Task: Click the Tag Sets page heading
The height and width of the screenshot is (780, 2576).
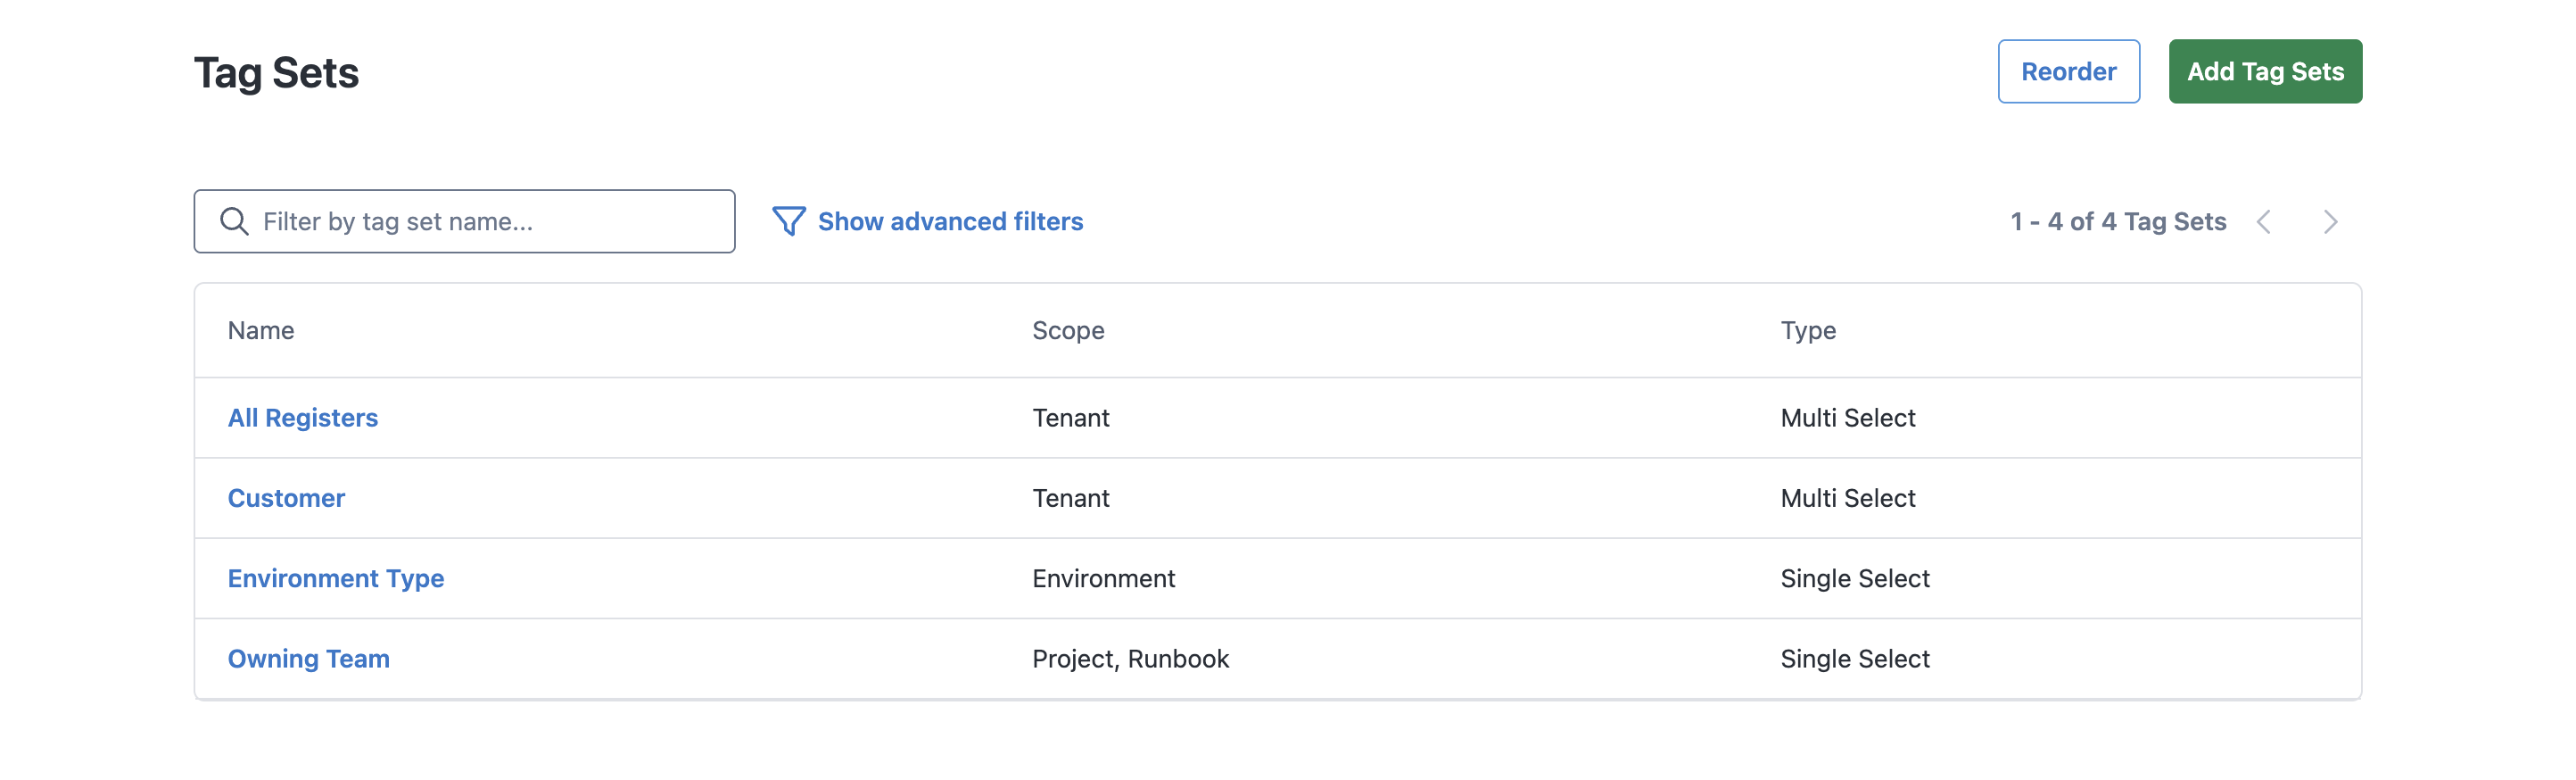Action: [x=276, y=73]
